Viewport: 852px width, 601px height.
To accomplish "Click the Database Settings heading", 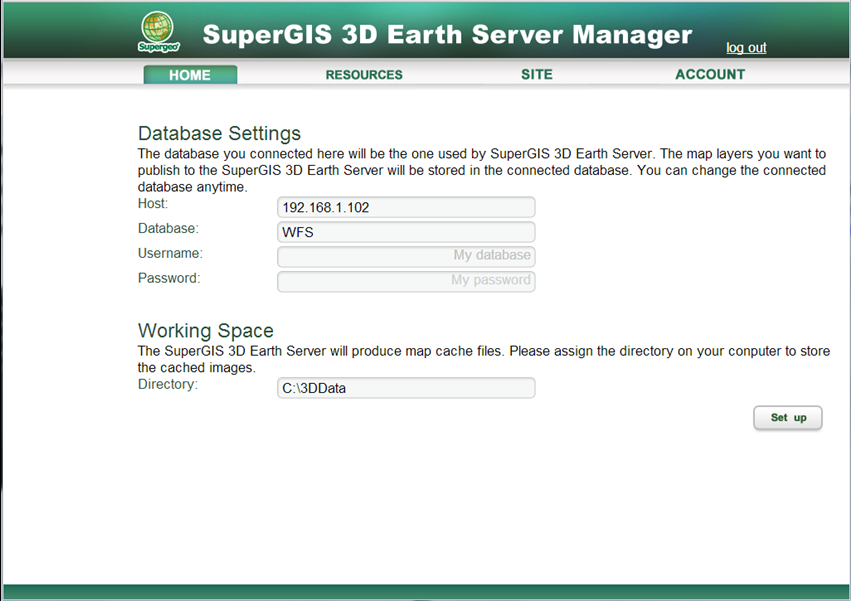I will point(219,134).
